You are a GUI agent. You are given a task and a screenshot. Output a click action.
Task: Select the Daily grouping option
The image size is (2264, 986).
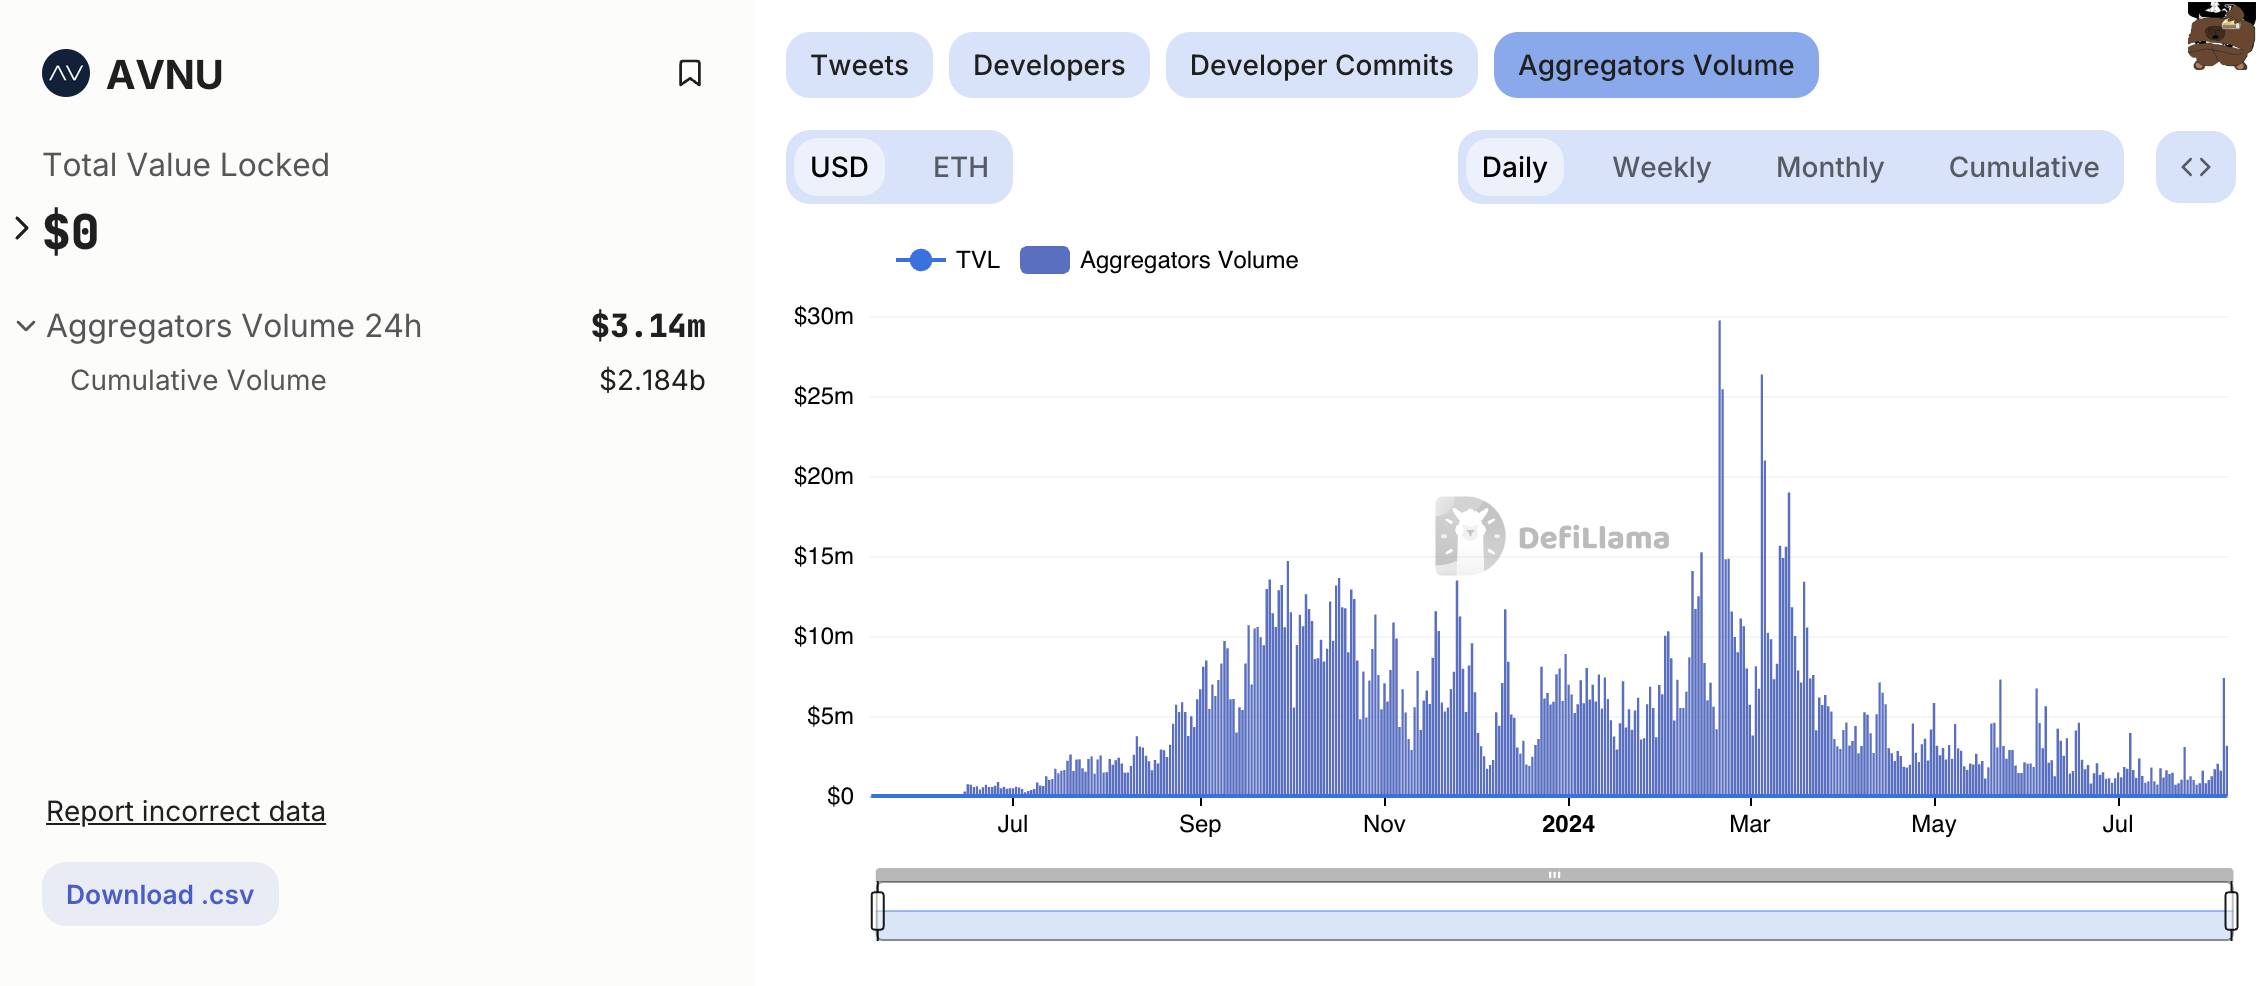tap(1514, 167)
